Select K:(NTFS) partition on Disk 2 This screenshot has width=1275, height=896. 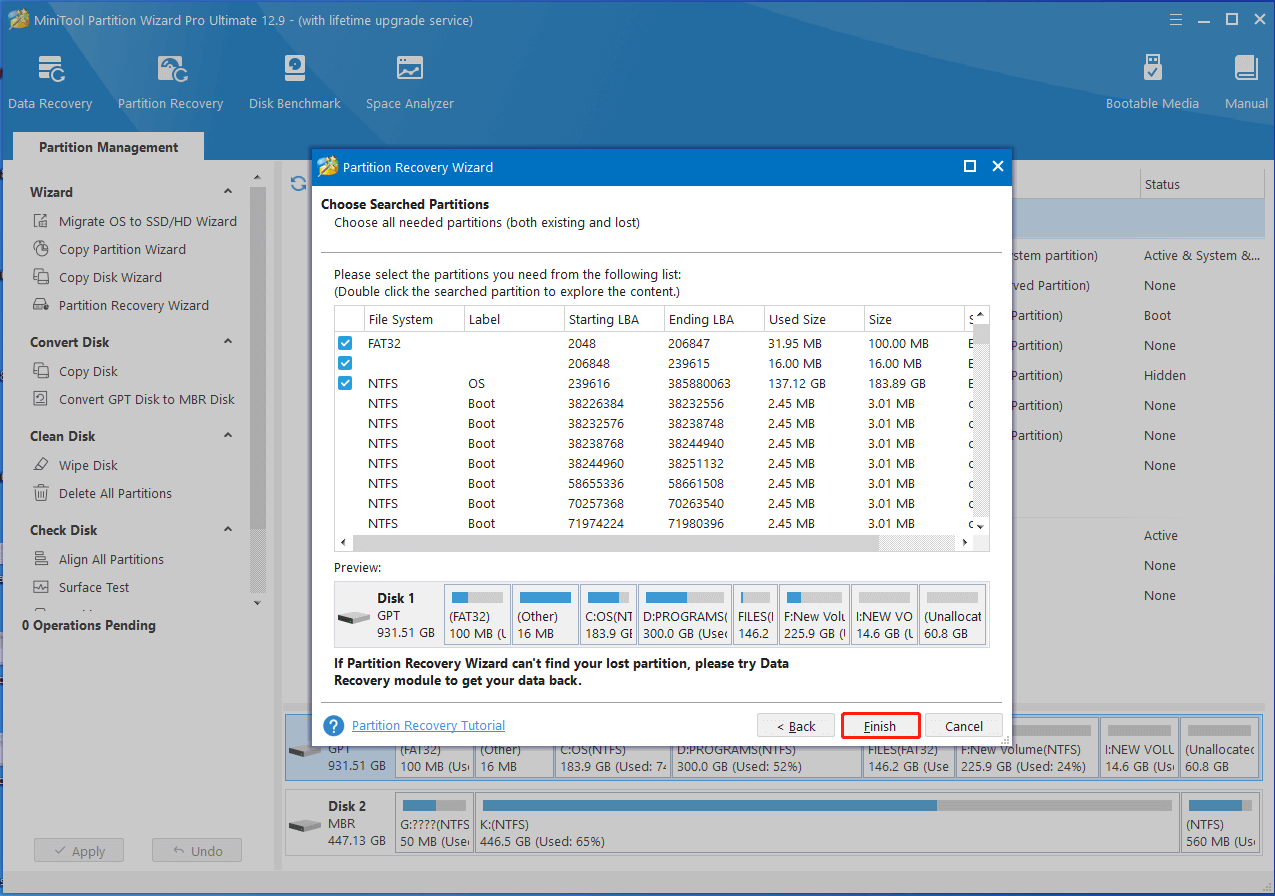827,824
